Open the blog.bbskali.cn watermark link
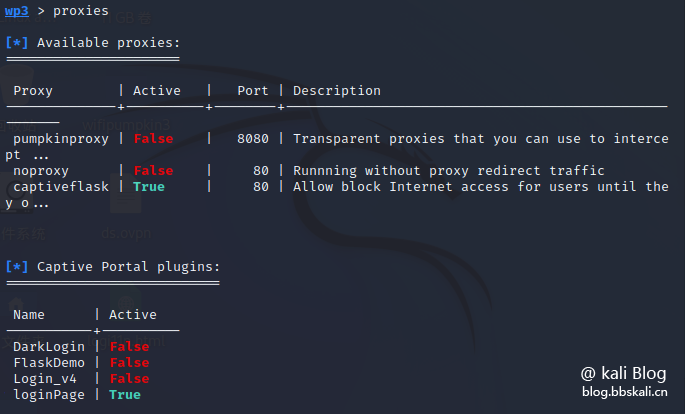 [624, 393]
